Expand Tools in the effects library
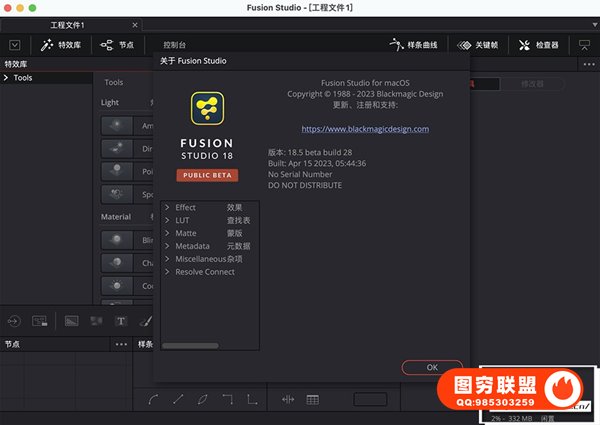 click(x=6, y=78)
